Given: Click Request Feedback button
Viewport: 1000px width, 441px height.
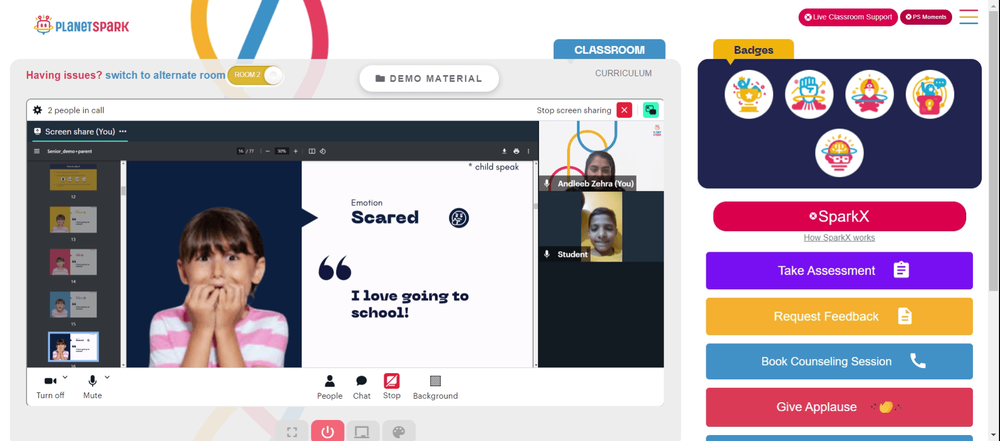Looking at the screenshot, I should [x=839, y=317].
